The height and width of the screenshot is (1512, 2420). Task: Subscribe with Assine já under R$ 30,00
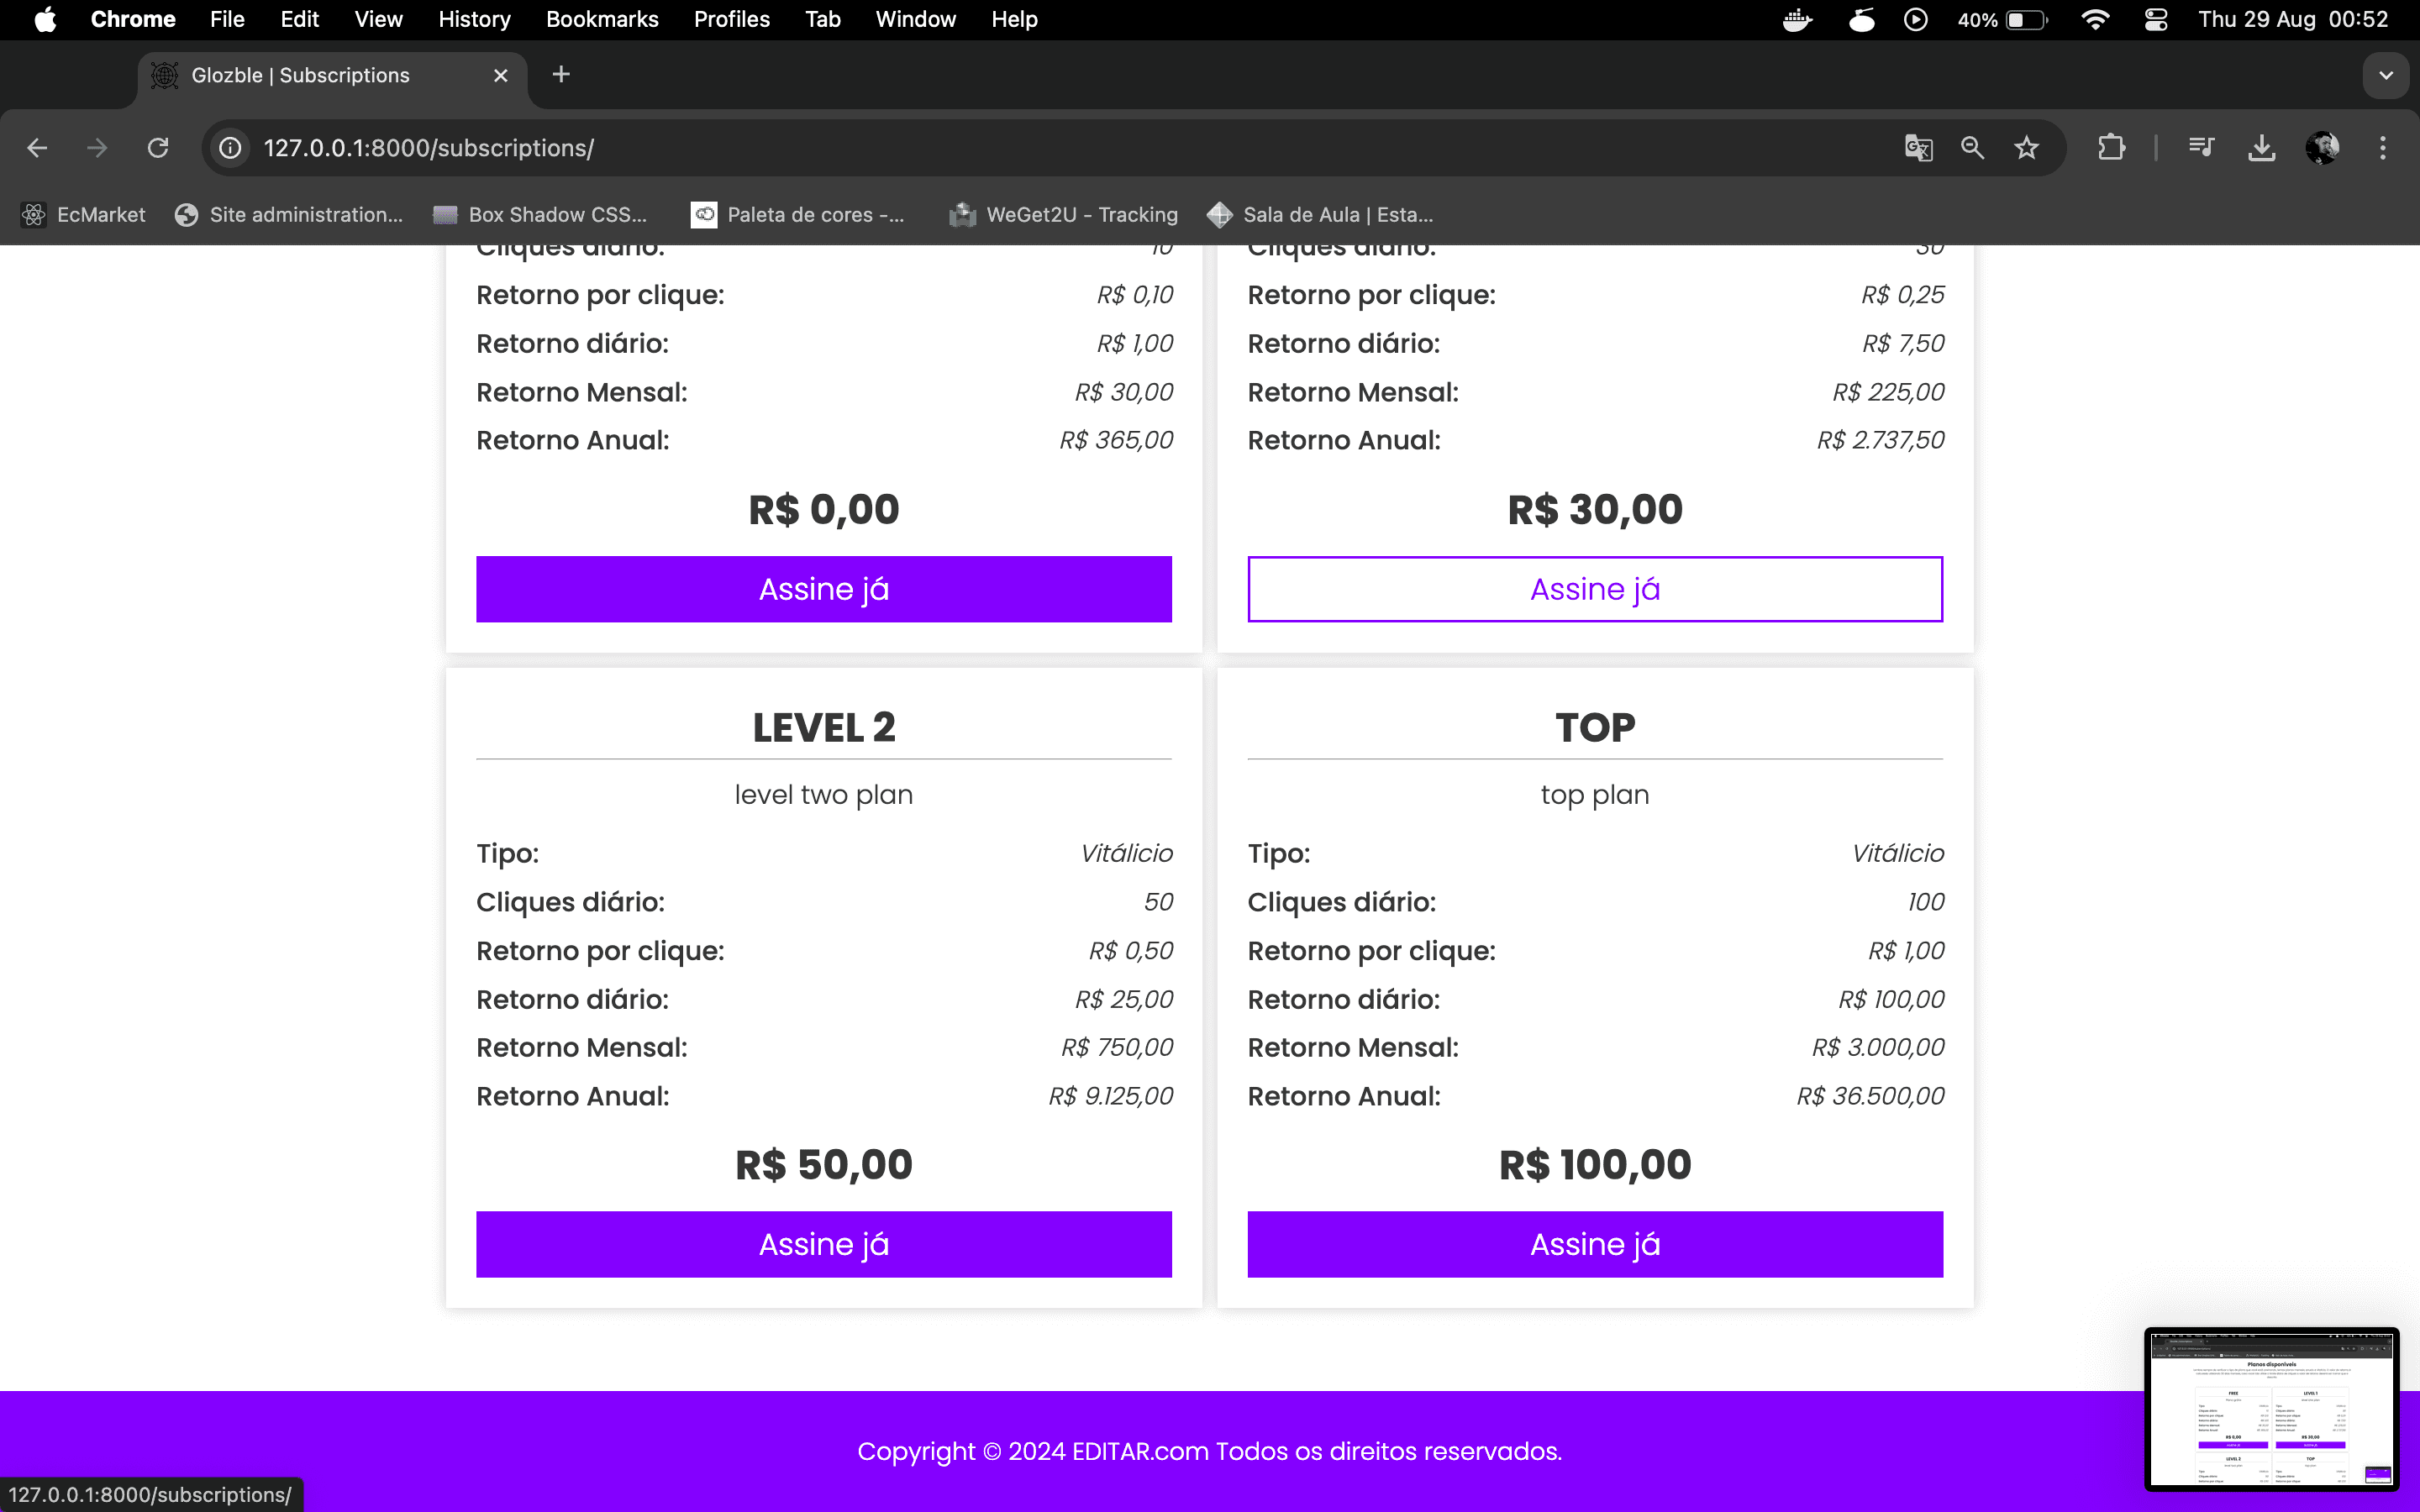1595,589
